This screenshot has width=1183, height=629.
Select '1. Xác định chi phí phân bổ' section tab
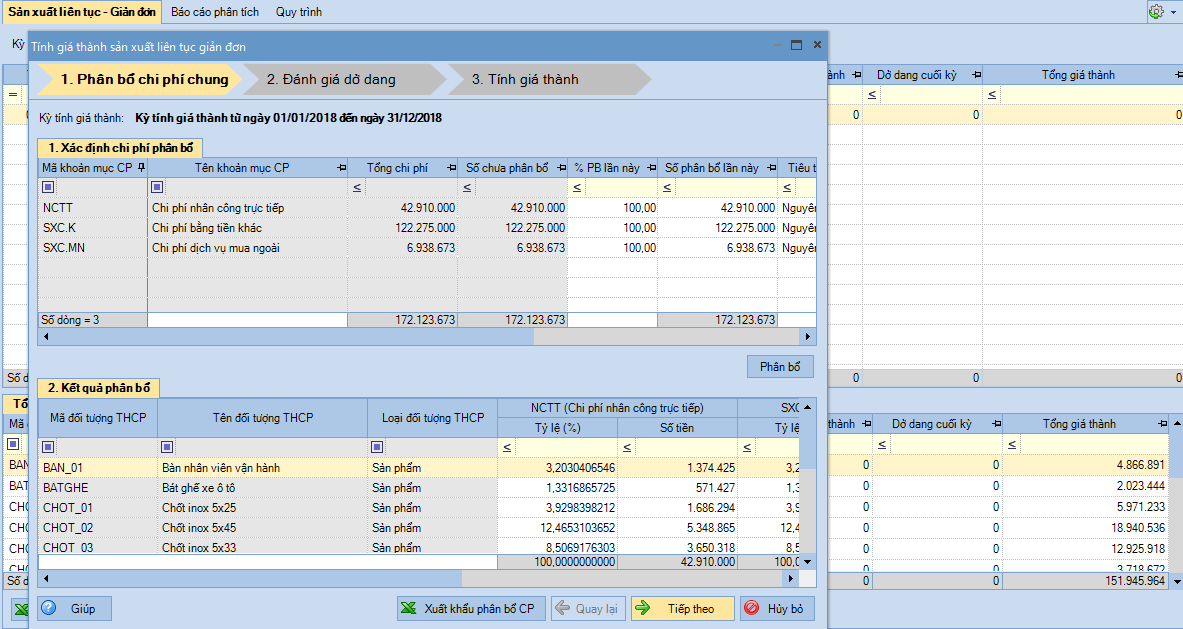(x=121, y=148)
